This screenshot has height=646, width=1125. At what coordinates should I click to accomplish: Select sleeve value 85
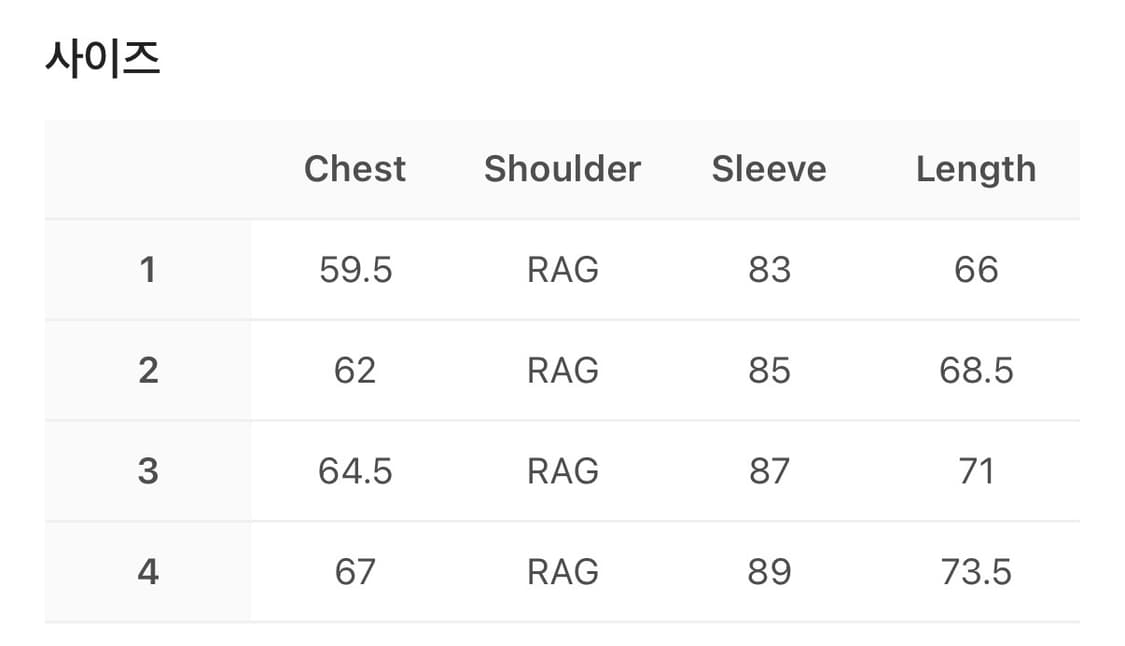(x=769, y=371)
